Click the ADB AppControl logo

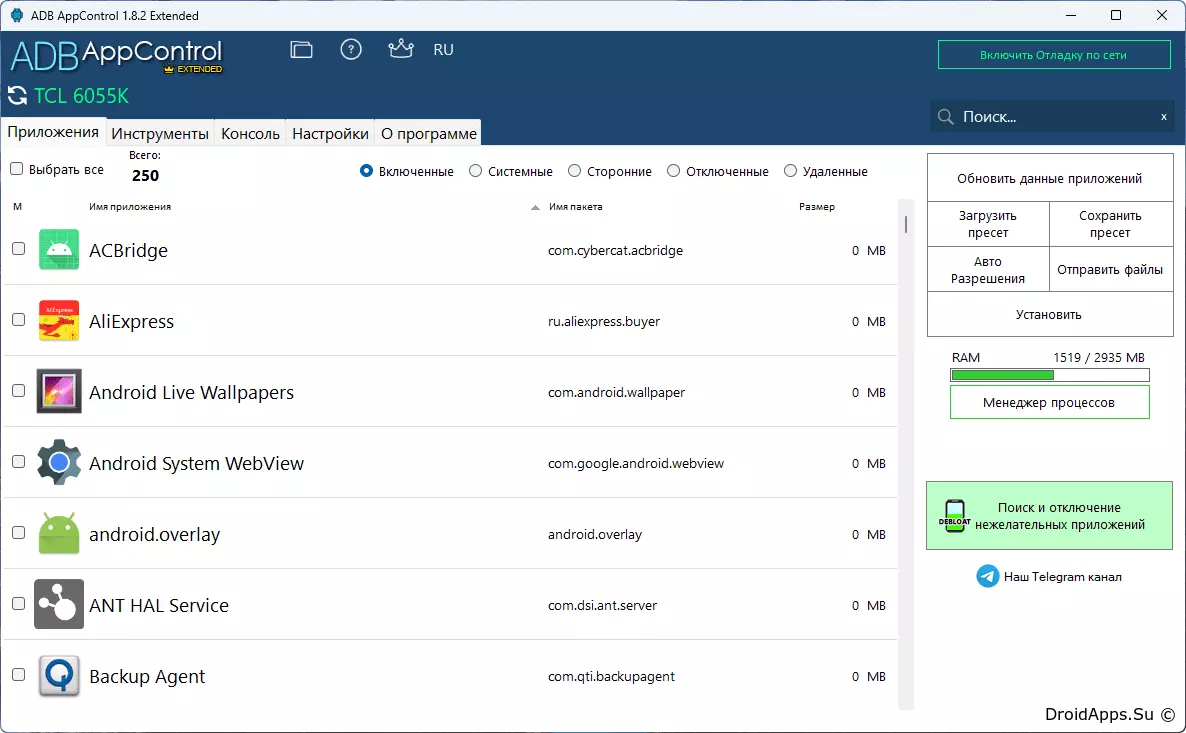(x=116, y=55)
